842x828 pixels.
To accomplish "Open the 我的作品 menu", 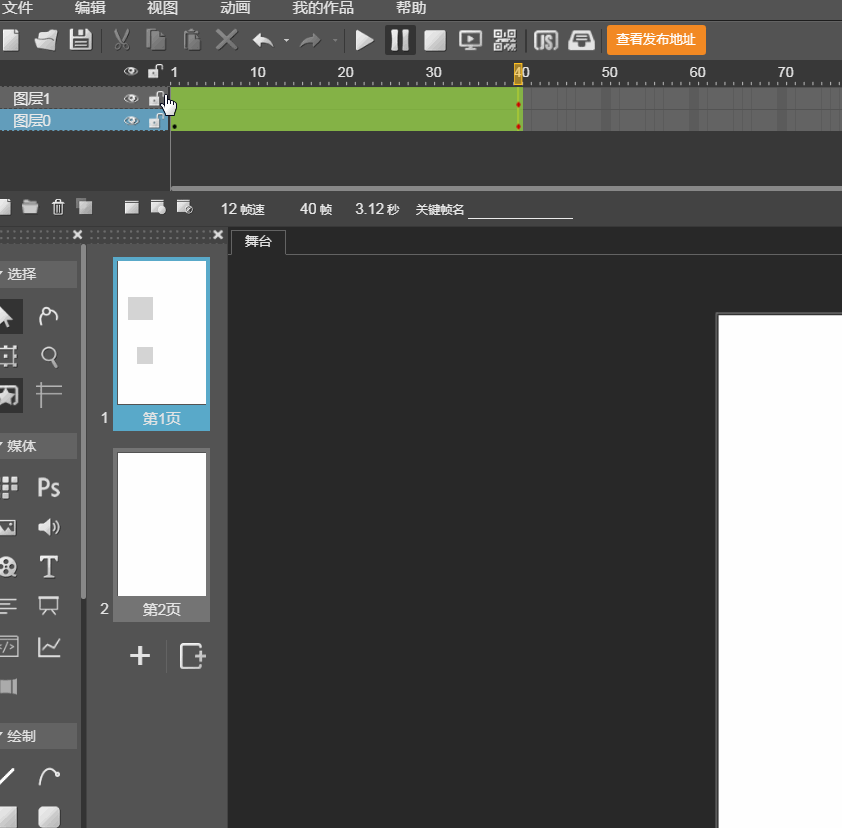I will pos(322,8).
